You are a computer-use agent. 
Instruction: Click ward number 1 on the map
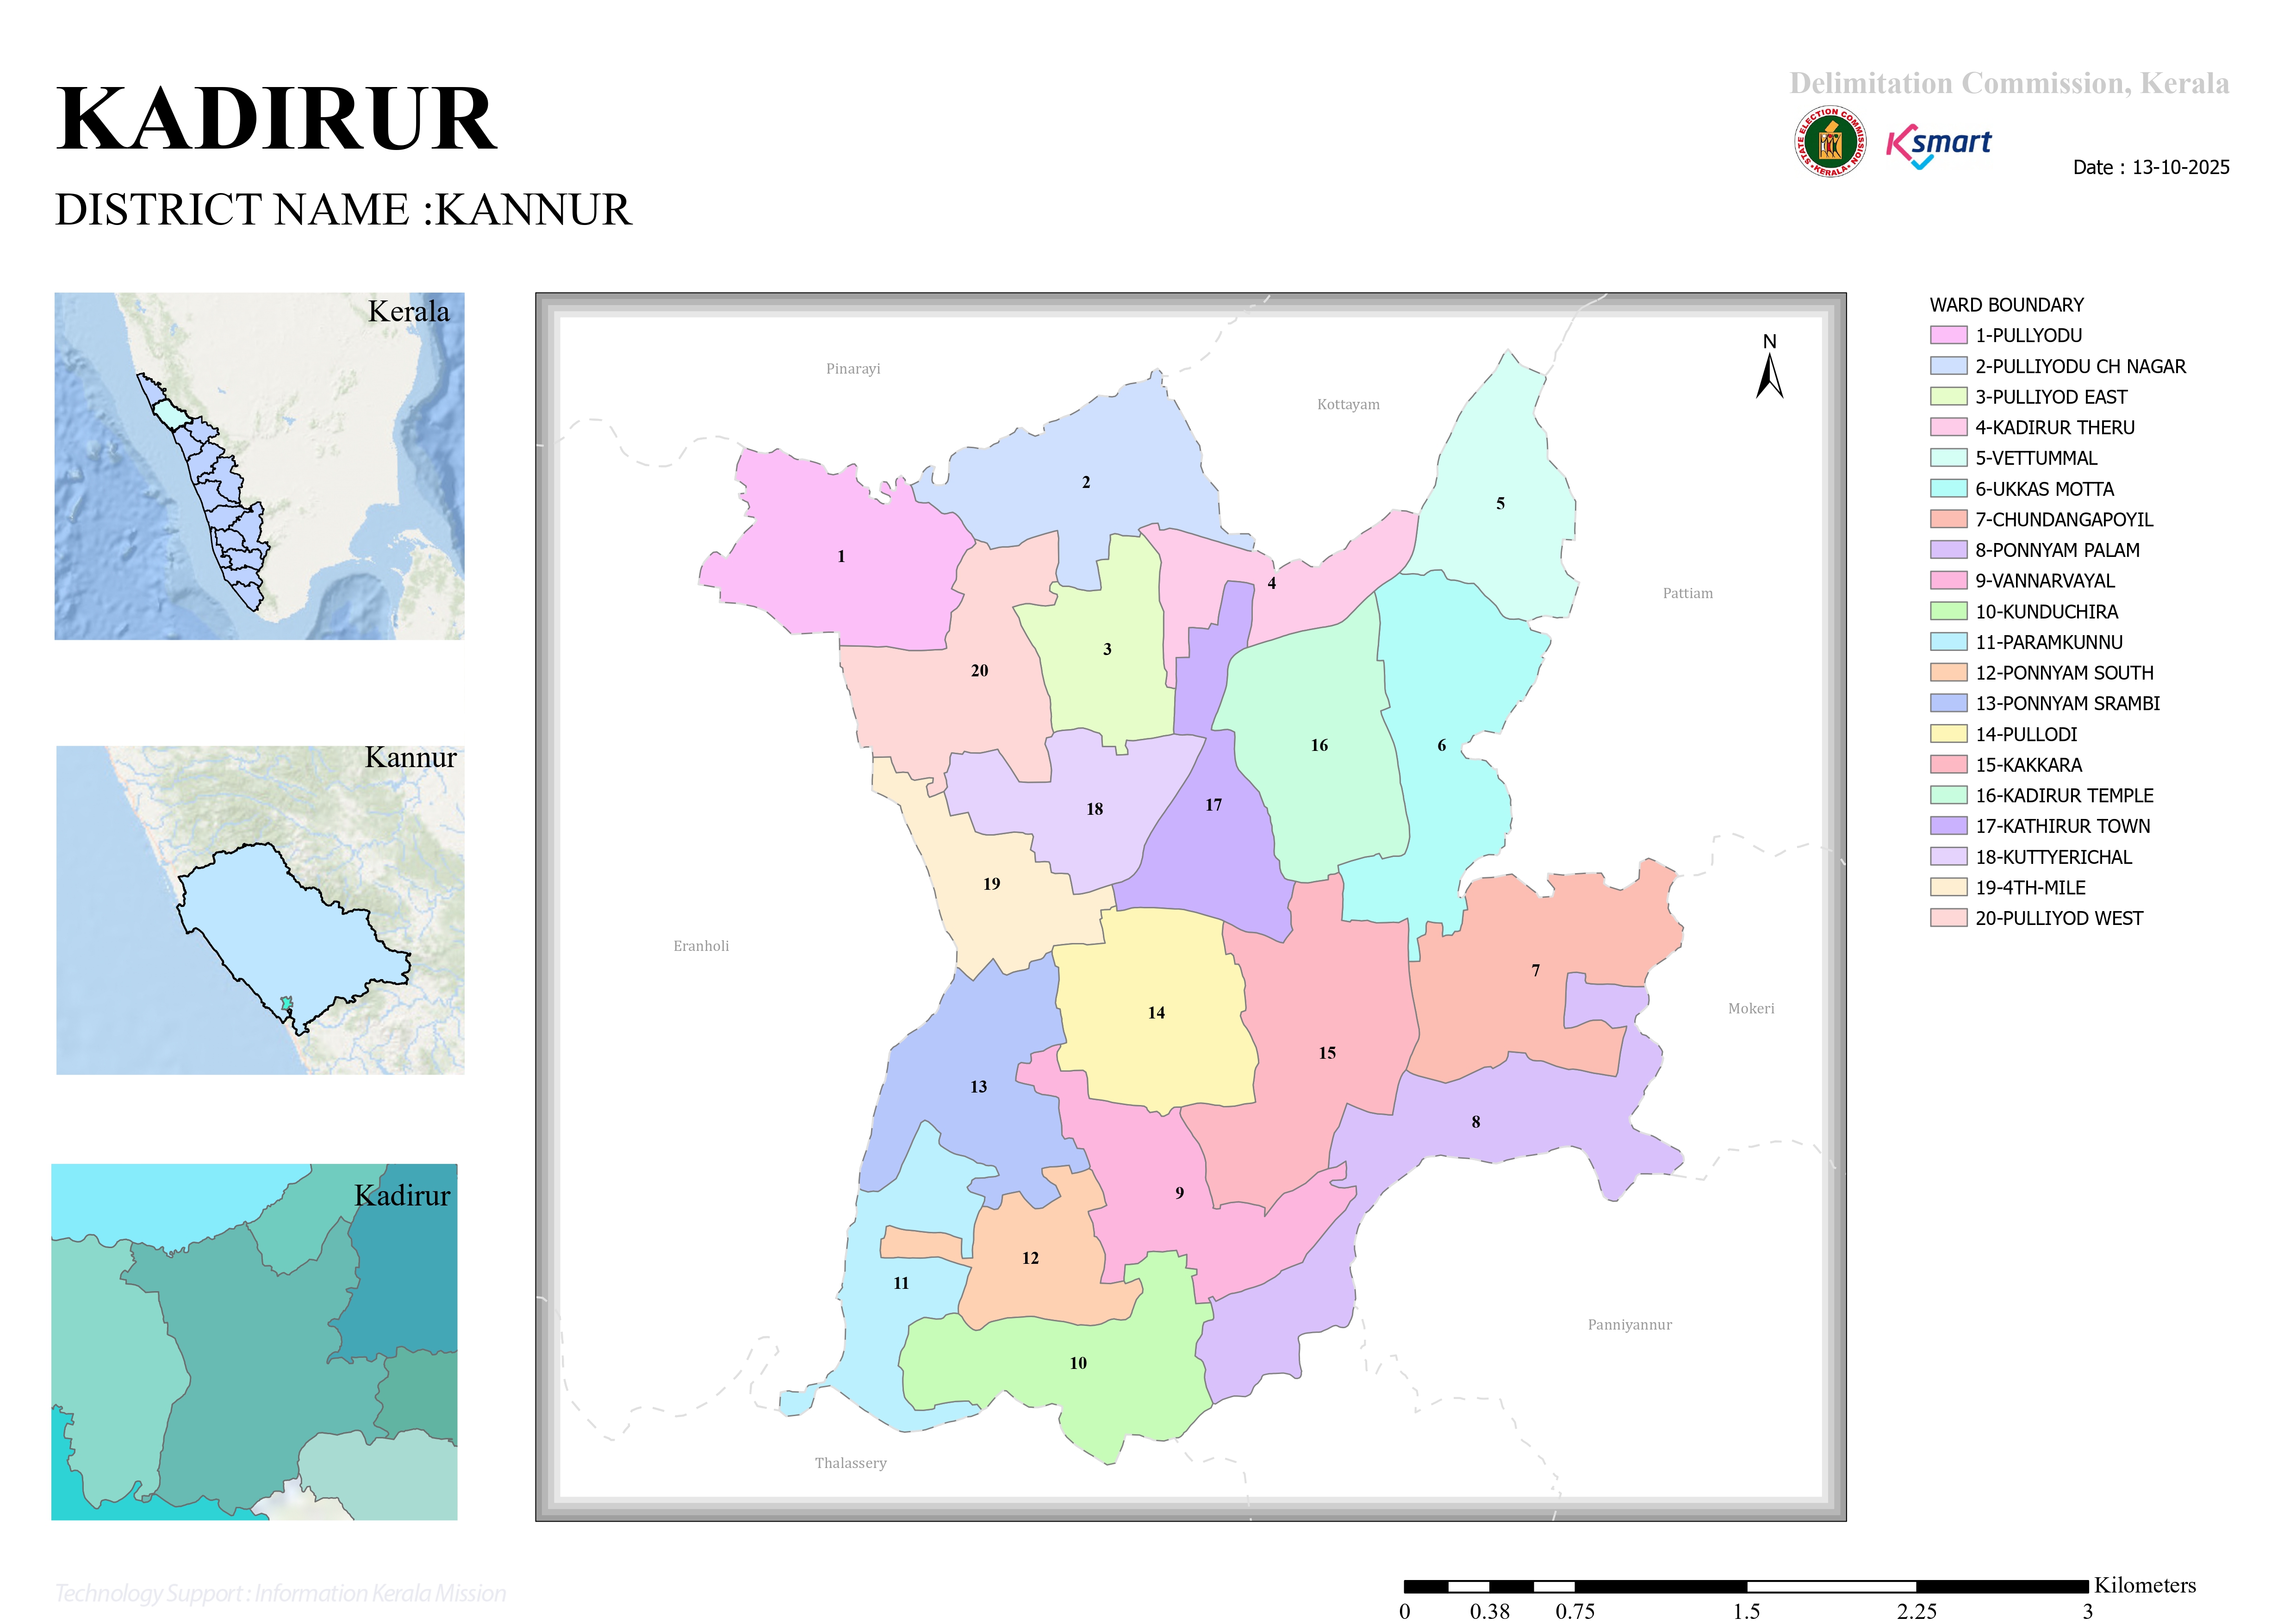point(841,556)
